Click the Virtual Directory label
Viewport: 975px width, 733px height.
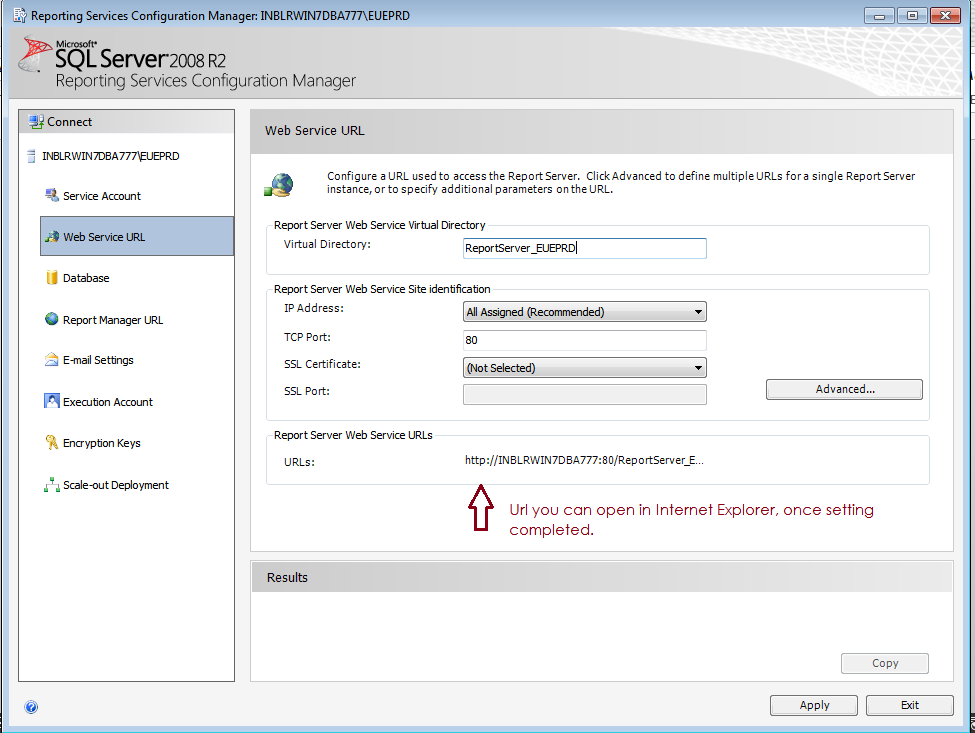[327, 244]
